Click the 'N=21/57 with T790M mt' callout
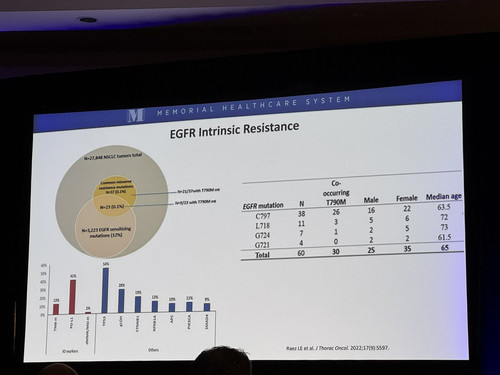500x375 pixels. 198,191
